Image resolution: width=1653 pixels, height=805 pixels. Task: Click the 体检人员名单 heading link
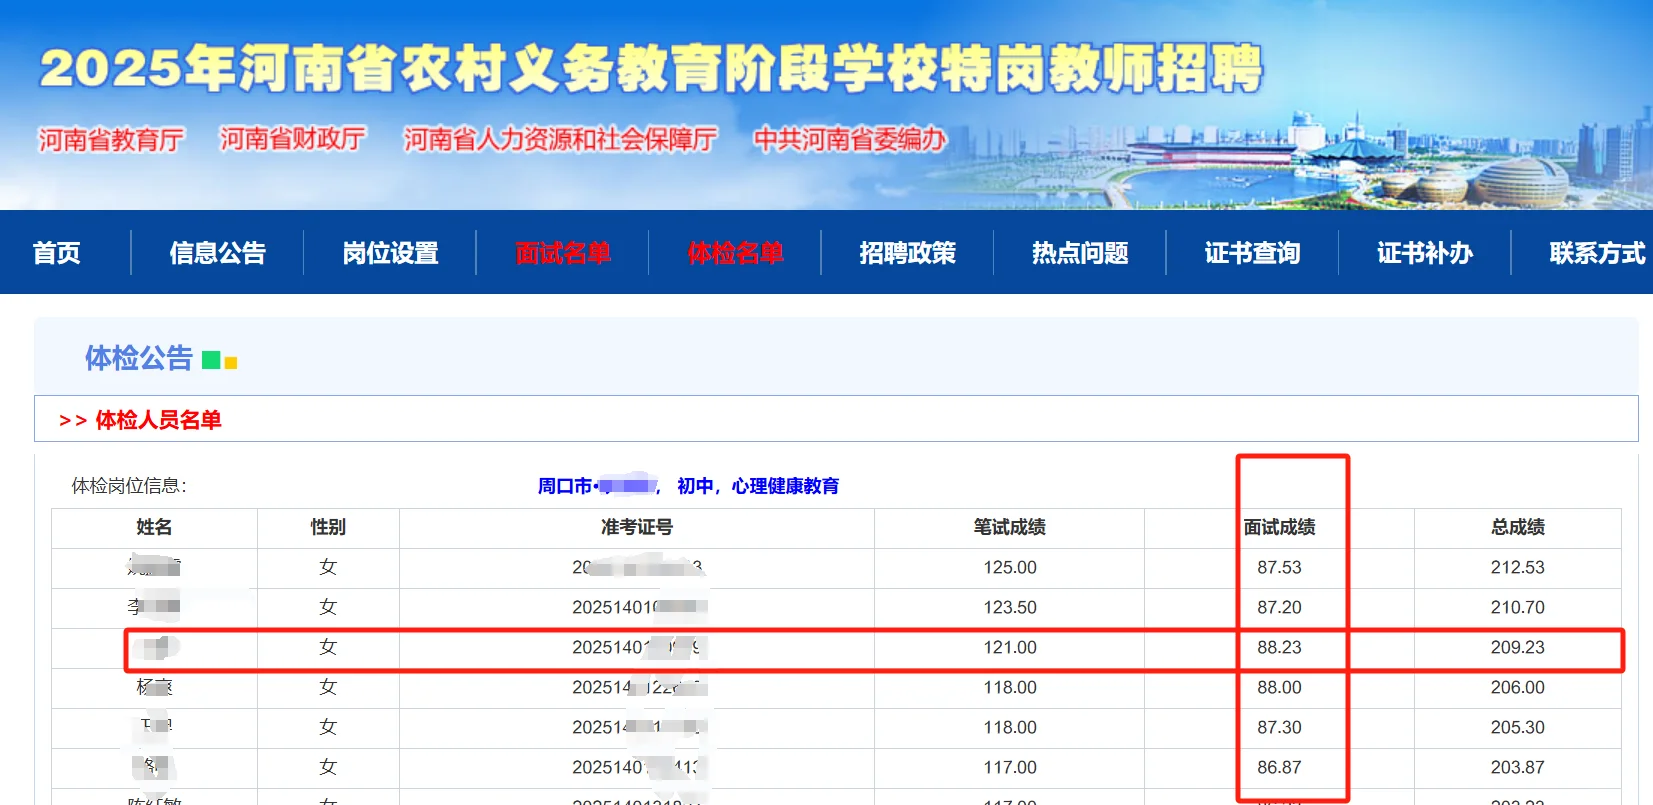(158, 420)
